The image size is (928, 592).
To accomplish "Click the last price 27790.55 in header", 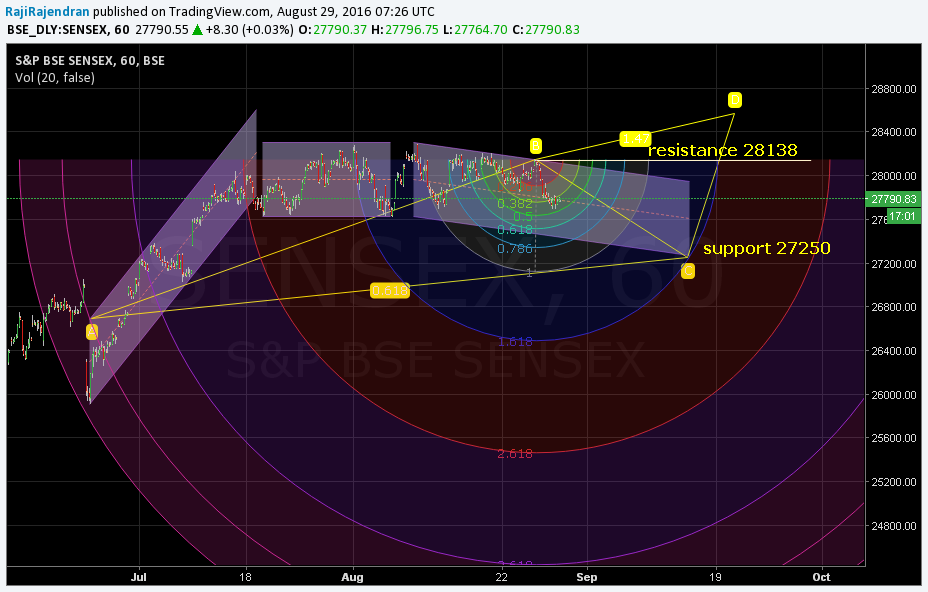I will point(162,30).
